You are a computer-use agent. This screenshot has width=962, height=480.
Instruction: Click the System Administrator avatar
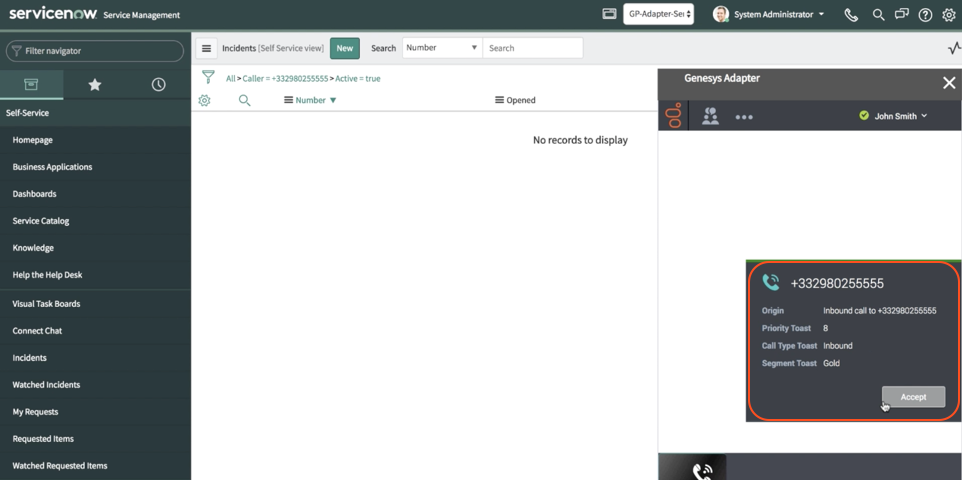point(721,14)
